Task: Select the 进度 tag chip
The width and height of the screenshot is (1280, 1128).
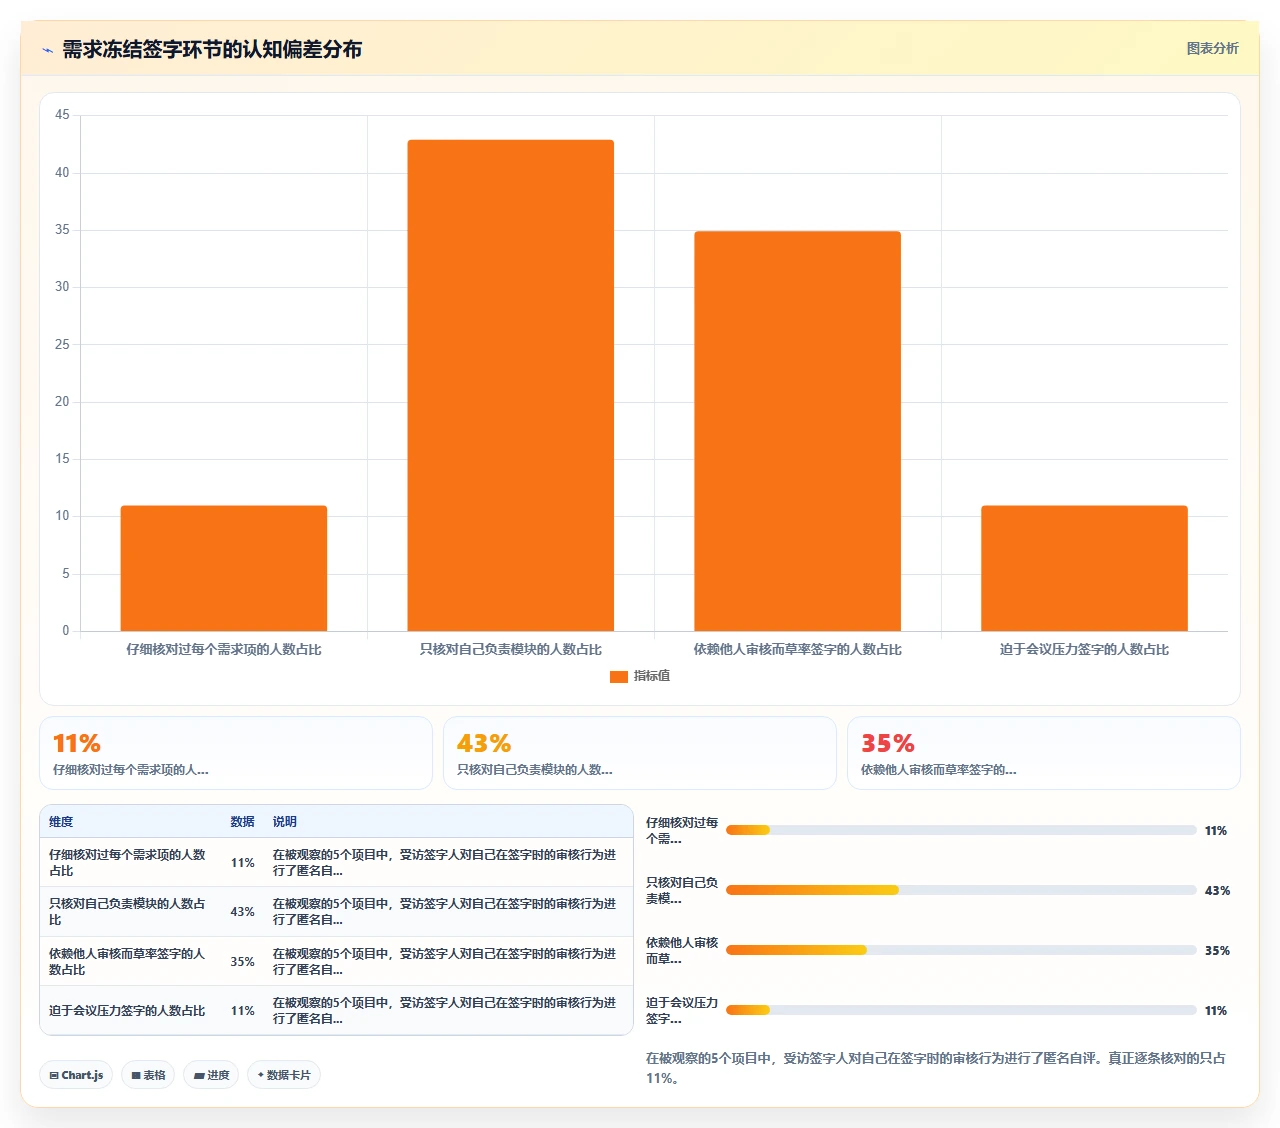Action: (211, 1075)
